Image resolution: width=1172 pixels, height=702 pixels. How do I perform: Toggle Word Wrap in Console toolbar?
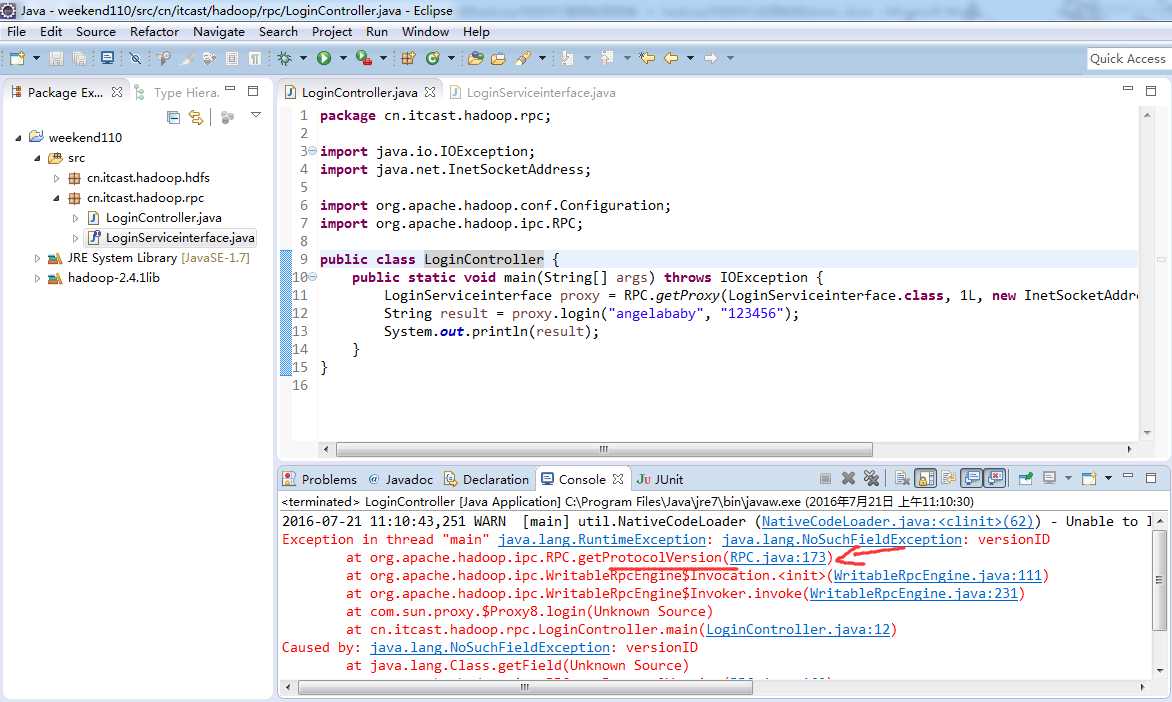949,478
